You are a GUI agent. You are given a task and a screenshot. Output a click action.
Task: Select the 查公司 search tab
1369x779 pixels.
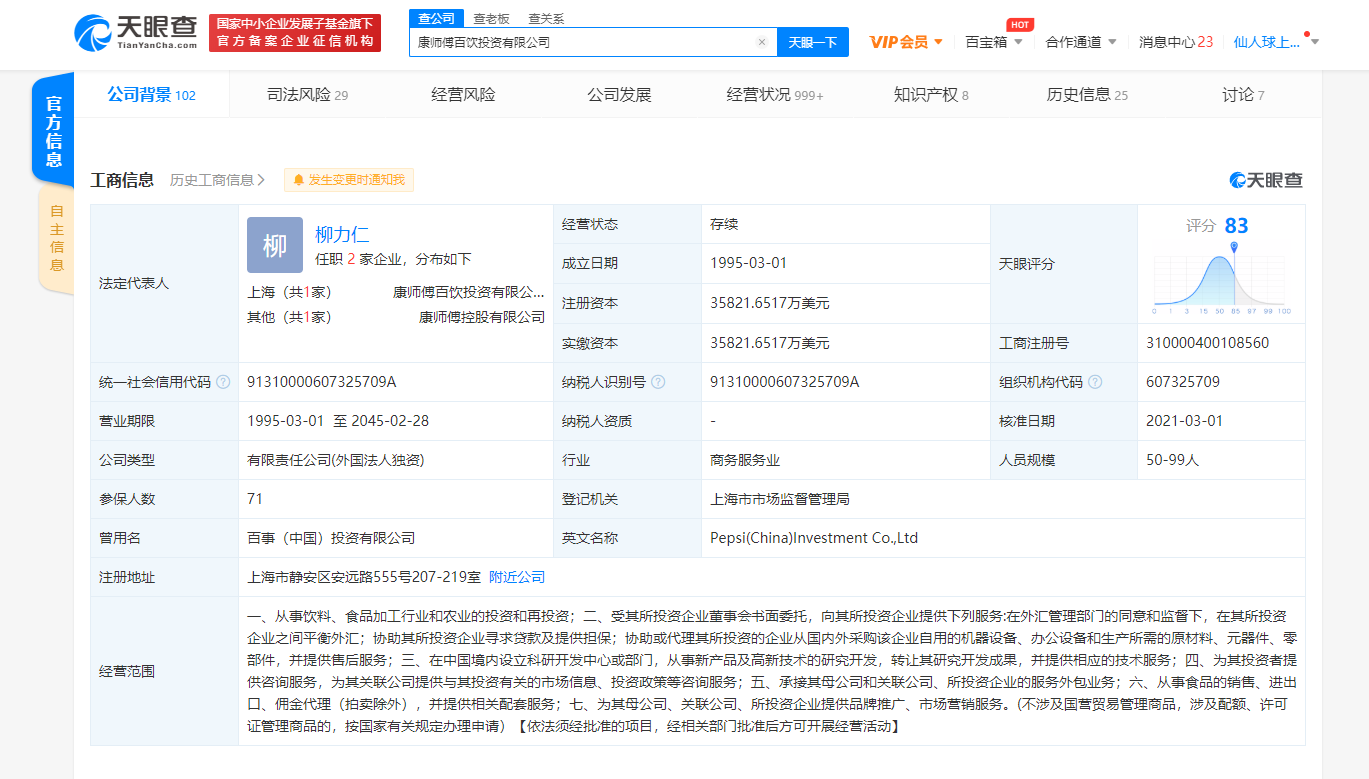pos(436,18)
